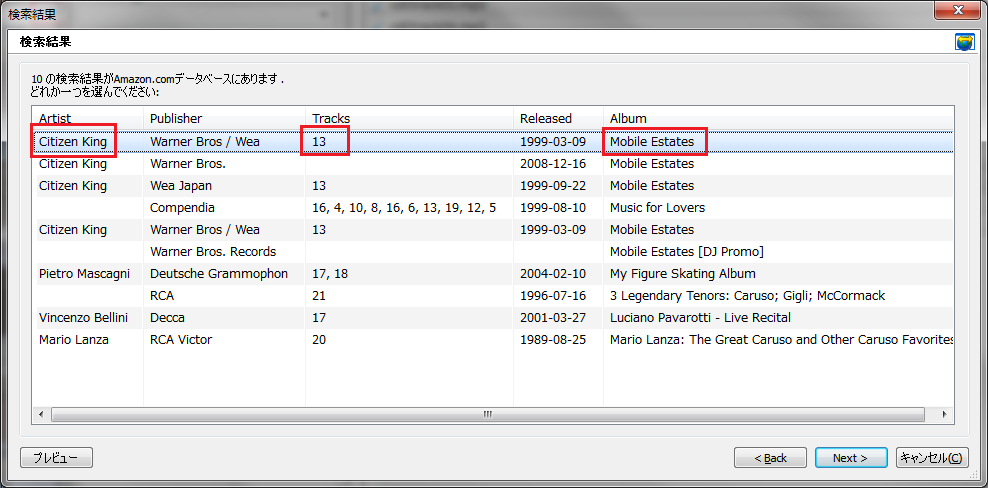Select 3 Legendary Tenors album
This screenshot has width=988, height=488.
coord(747,296)
